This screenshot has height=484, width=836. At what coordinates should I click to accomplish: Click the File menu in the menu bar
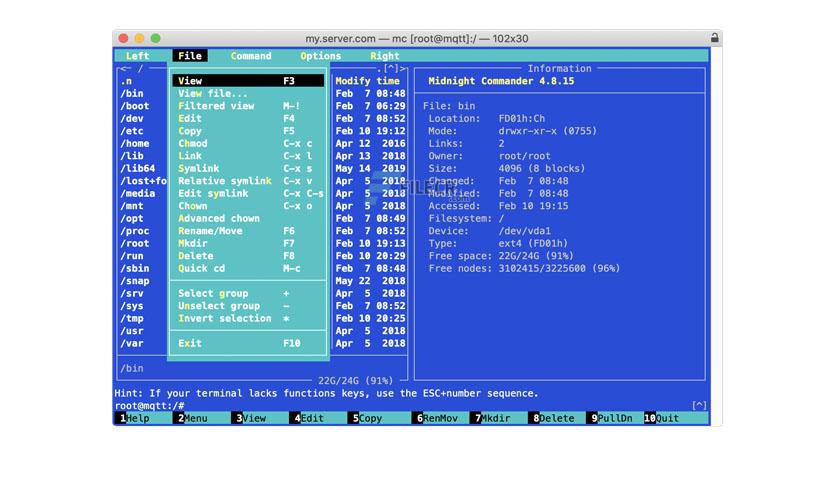190,56
